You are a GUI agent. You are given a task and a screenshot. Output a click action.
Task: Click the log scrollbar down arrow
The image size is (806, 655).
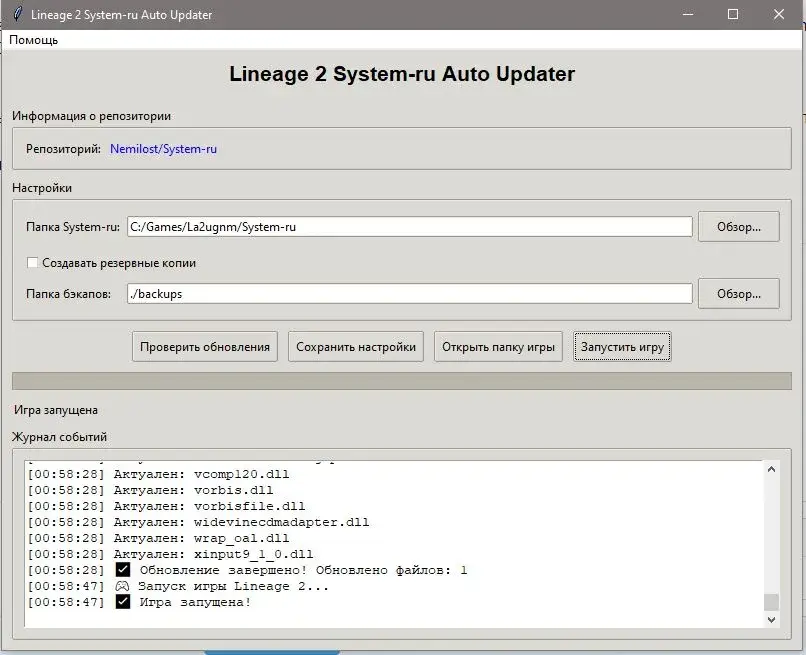click(771, 620)
